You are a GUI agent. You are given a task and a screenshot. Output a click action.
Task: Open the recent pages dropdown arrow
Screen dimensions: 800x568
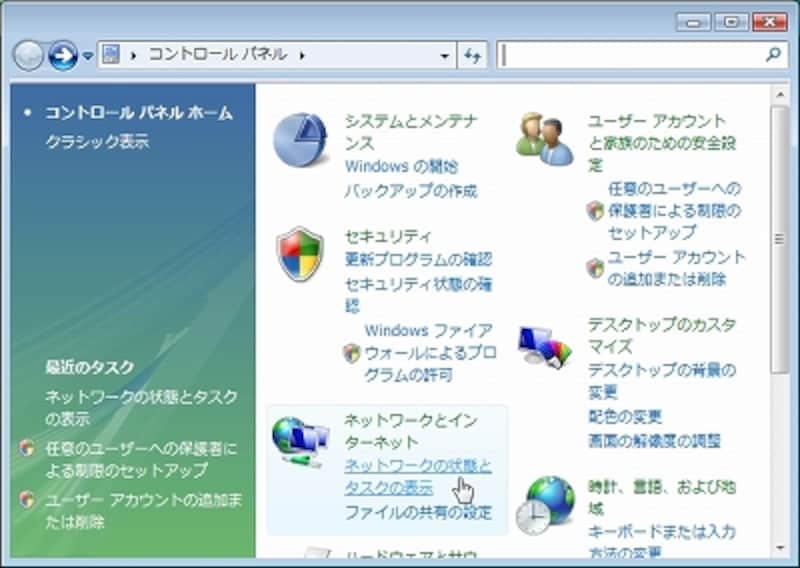click(x=88, y=55)
